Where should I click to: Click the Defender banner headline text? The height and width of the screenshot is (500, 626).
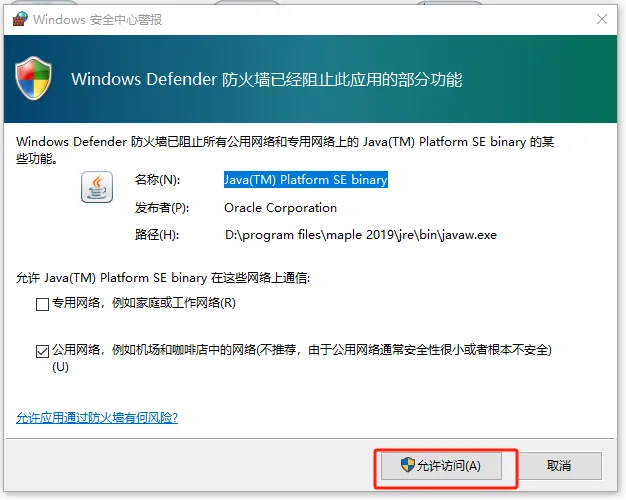pos(267,79)
